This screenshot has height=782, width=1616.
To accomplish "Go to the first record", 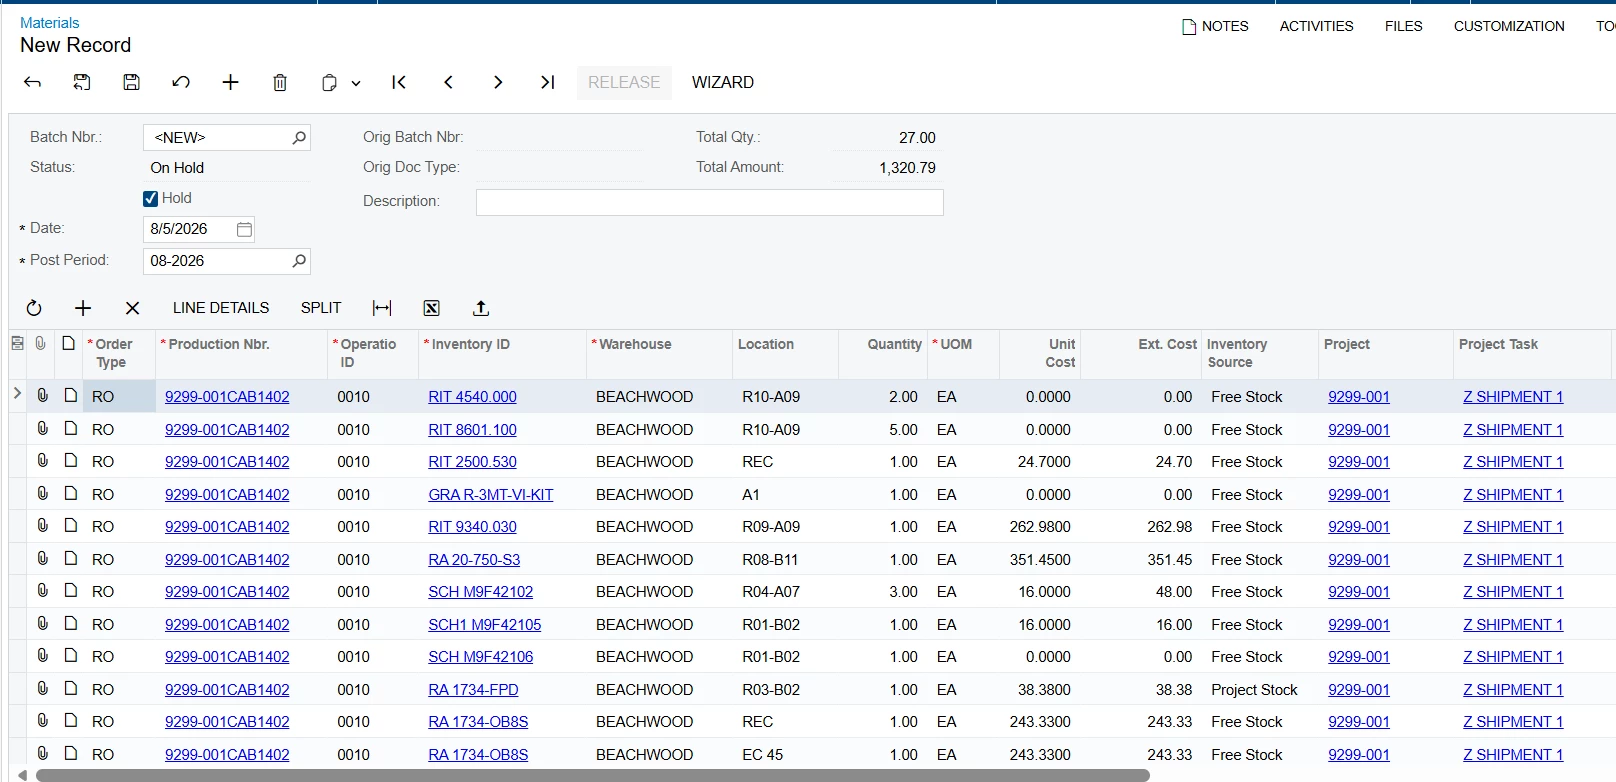I will 399,82.
